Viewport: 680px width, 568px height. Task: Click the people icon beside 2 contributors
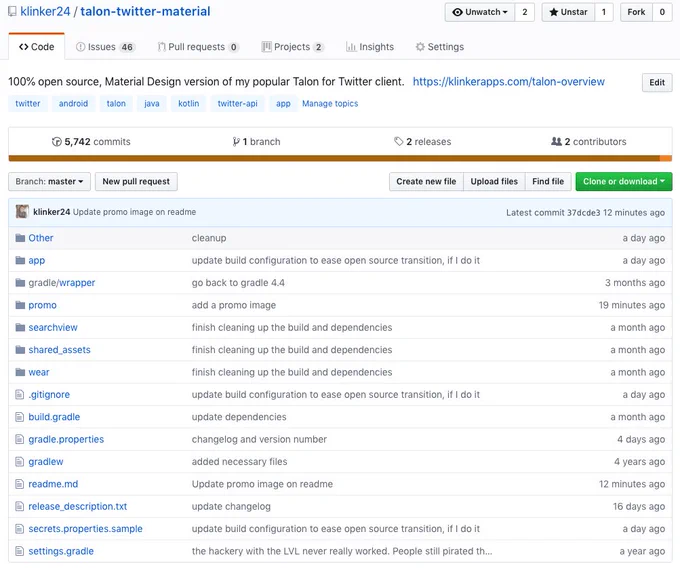point(556,141)
